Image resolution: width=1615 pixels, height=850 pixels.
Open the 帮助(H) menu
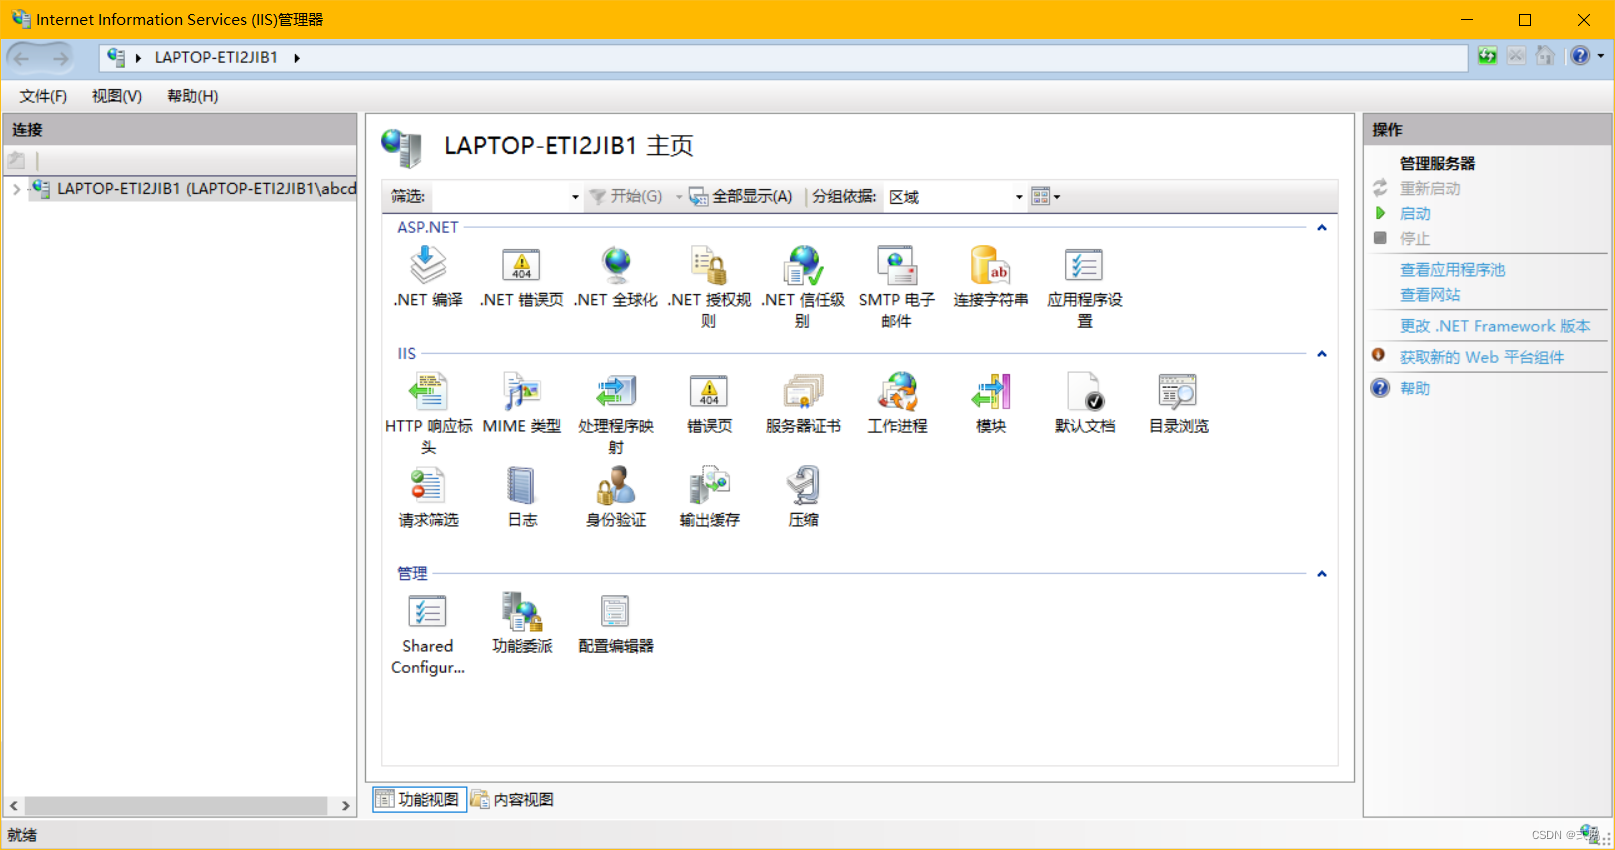coord(193,96)
